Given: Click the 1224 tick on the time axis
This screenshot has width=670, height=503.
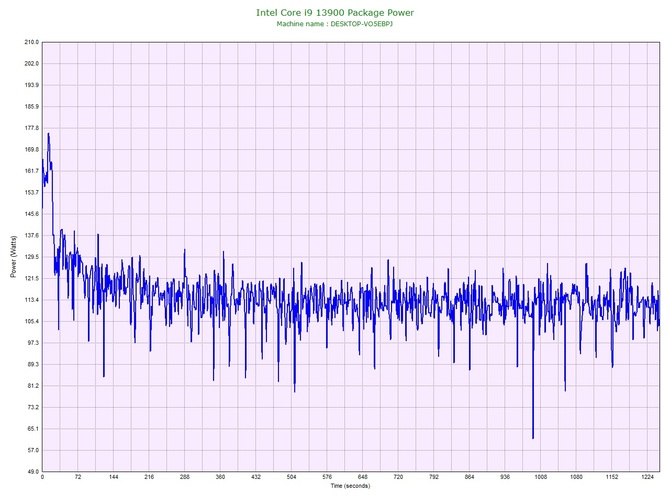Looking at the screenshot, I should point(647,477).
